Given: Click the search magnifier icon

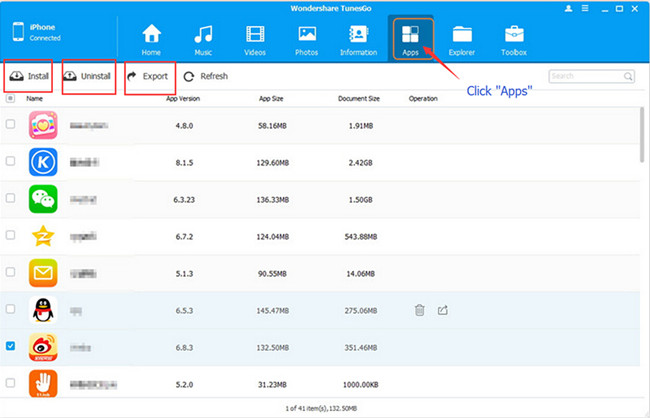Looking at the screenshot, I should (628, 76).
